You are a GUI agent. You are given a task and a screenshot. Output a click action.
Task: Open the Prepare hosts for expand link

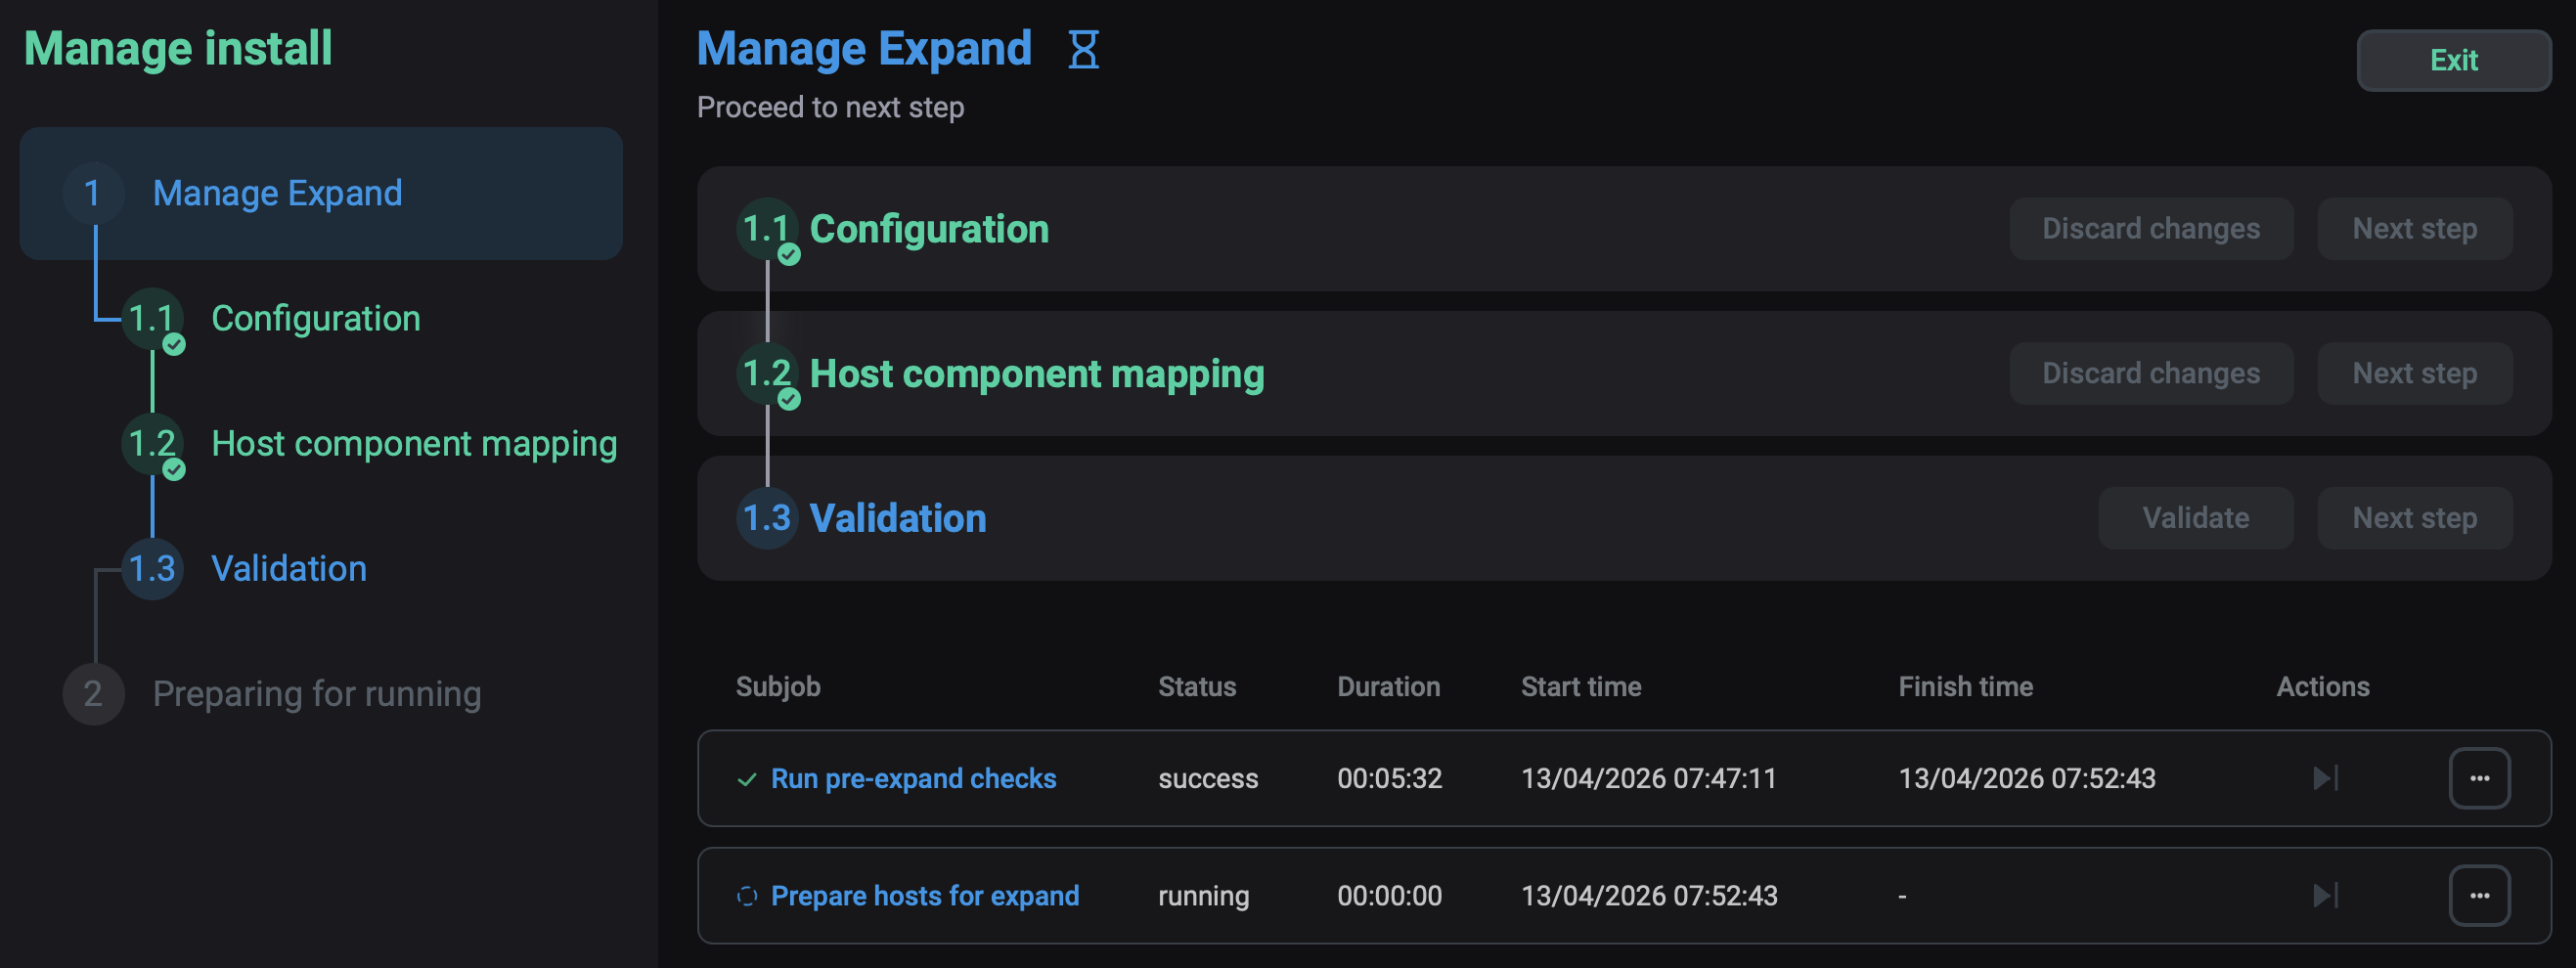point(924,896)
